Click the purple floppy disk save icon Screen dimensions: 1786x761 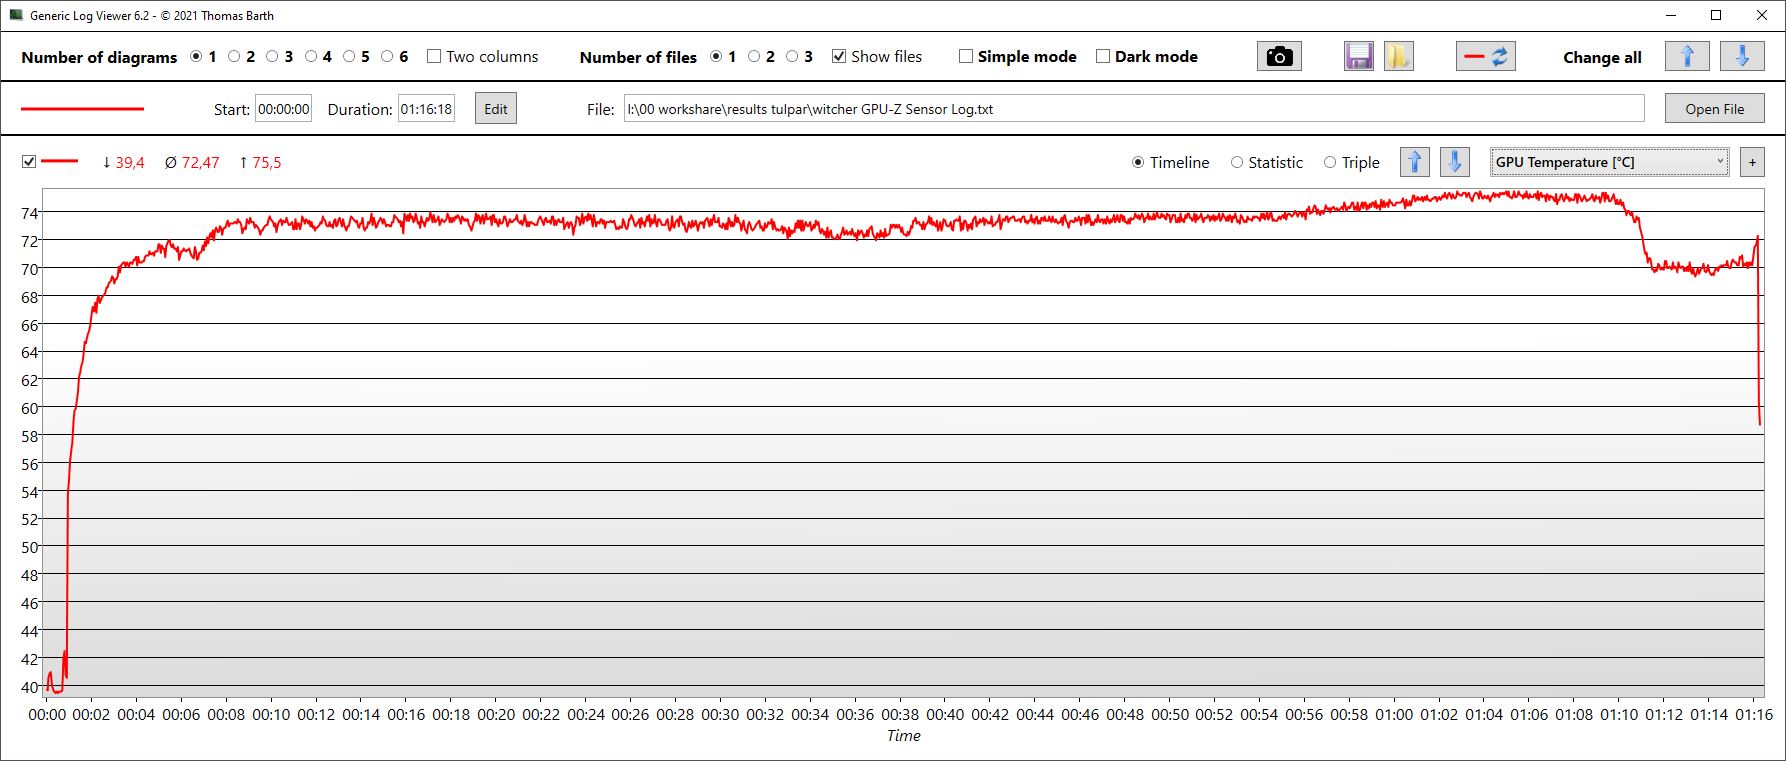pos(1358,57)
